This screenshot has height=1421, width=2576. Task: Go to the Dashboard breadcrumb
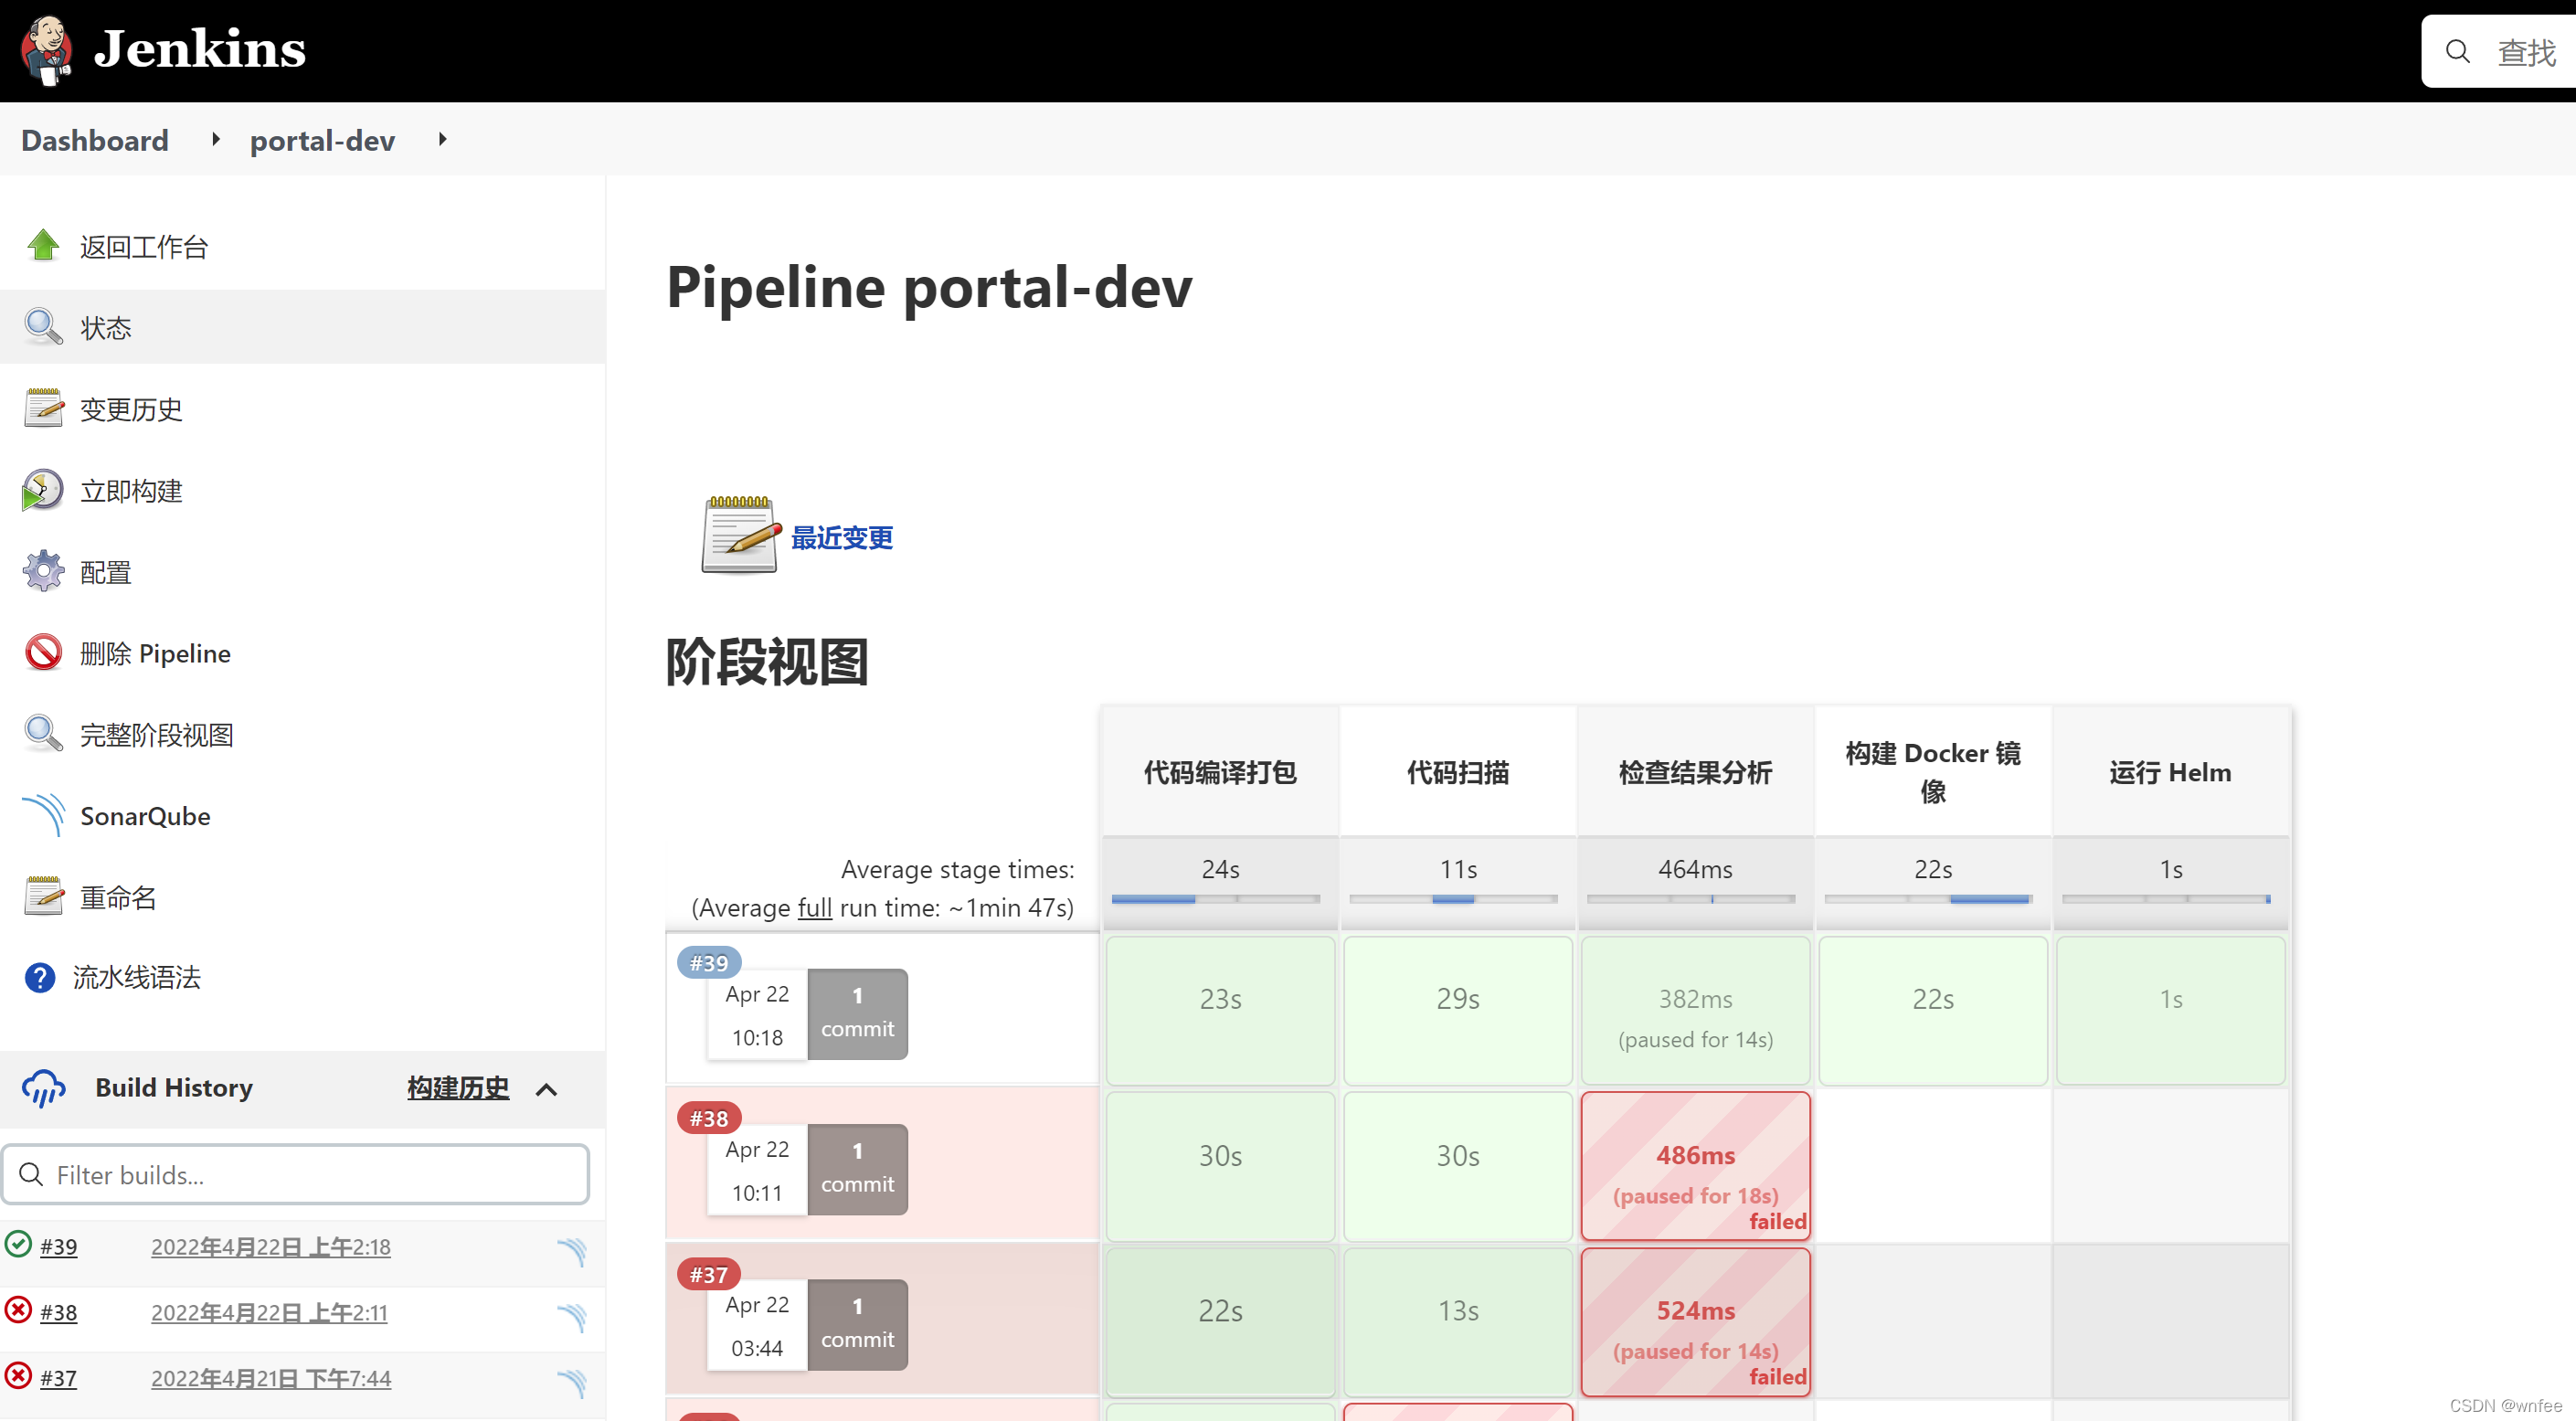click(95, 140)
